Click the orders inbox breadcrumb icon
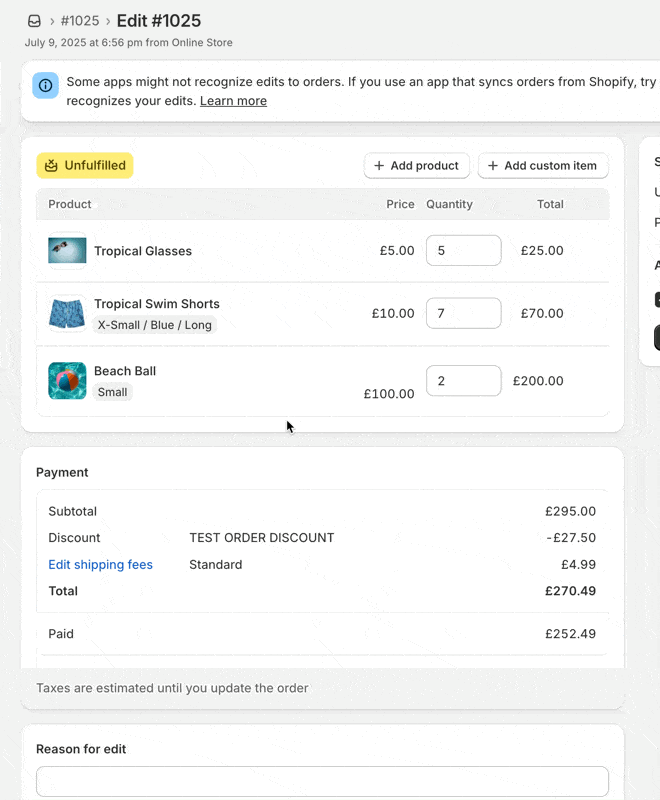The width and height of the screenshot is (660, 800). pyautogui.click(x=34, y=21)
